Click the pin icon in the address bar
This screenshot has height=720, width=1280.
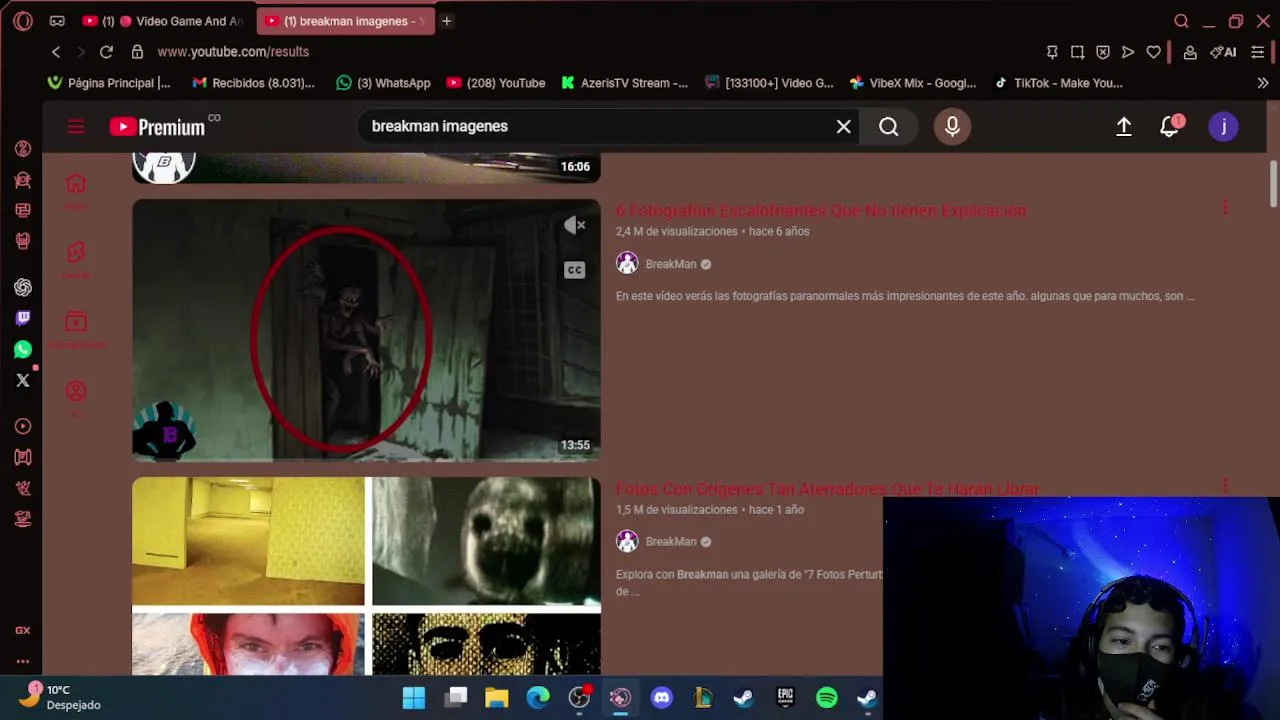pyautogui.click(x=1052, y=52)
